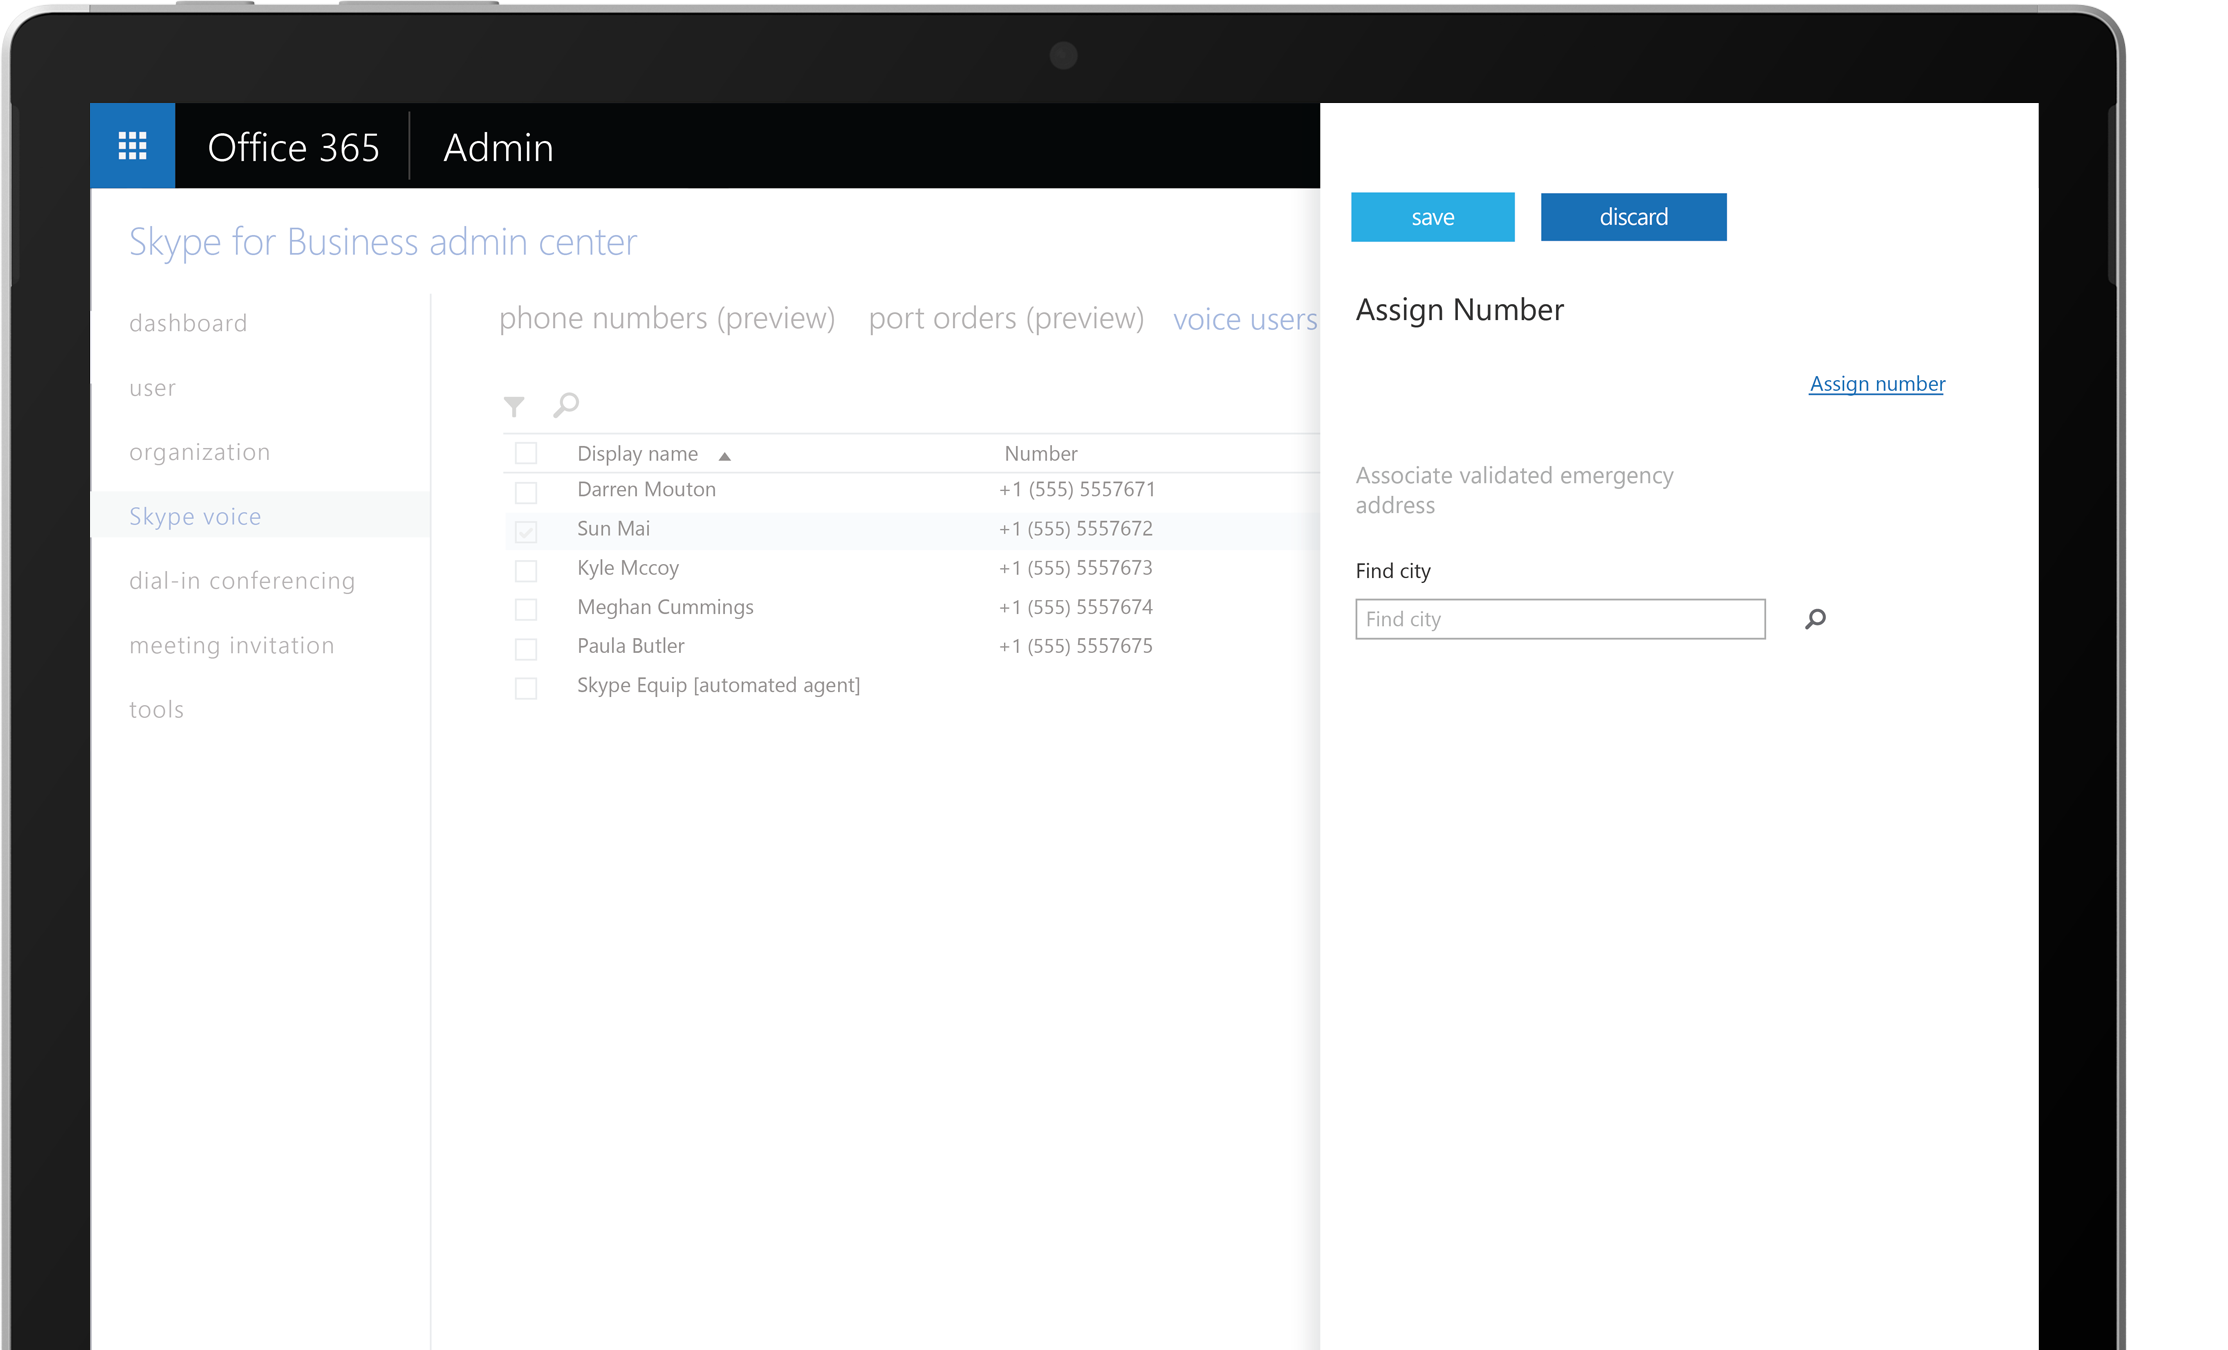
Task: Click the Office 365 title
Action: click(x=293, y=148)
